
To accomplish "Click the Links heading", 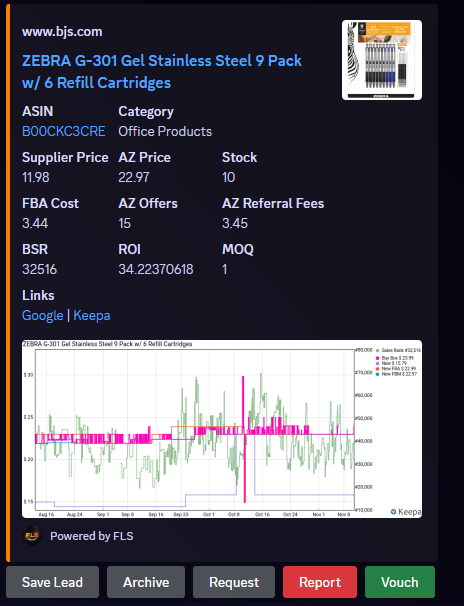I will [38, 295].
